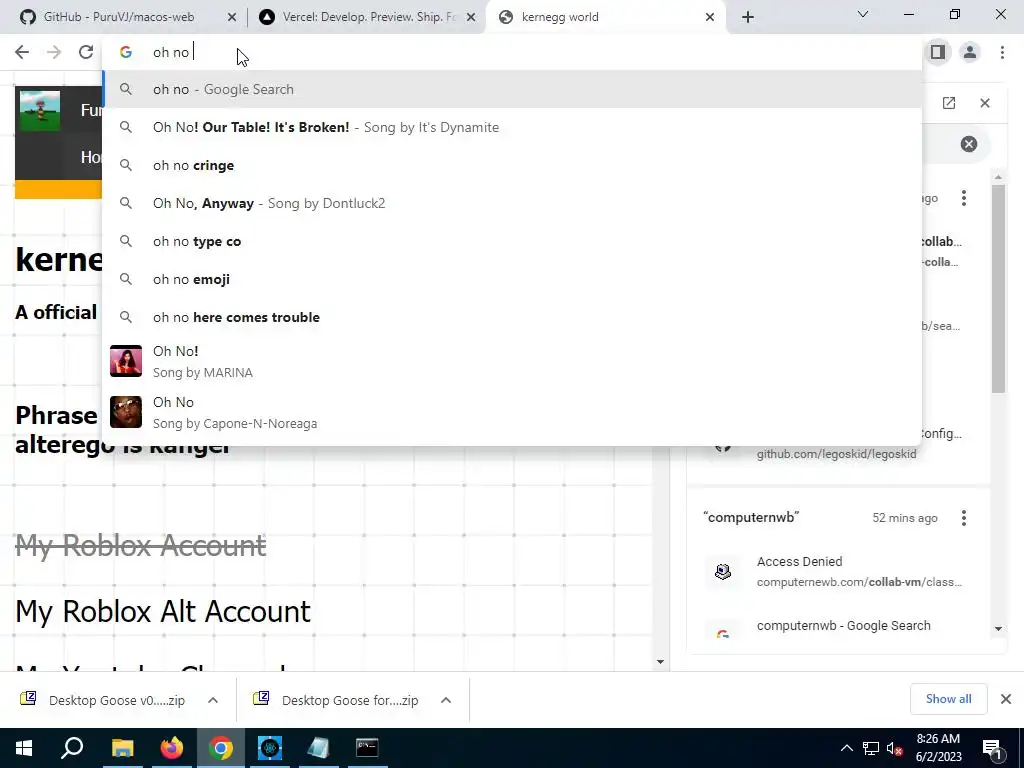Go back with the browser back arrow

[22, 52]
